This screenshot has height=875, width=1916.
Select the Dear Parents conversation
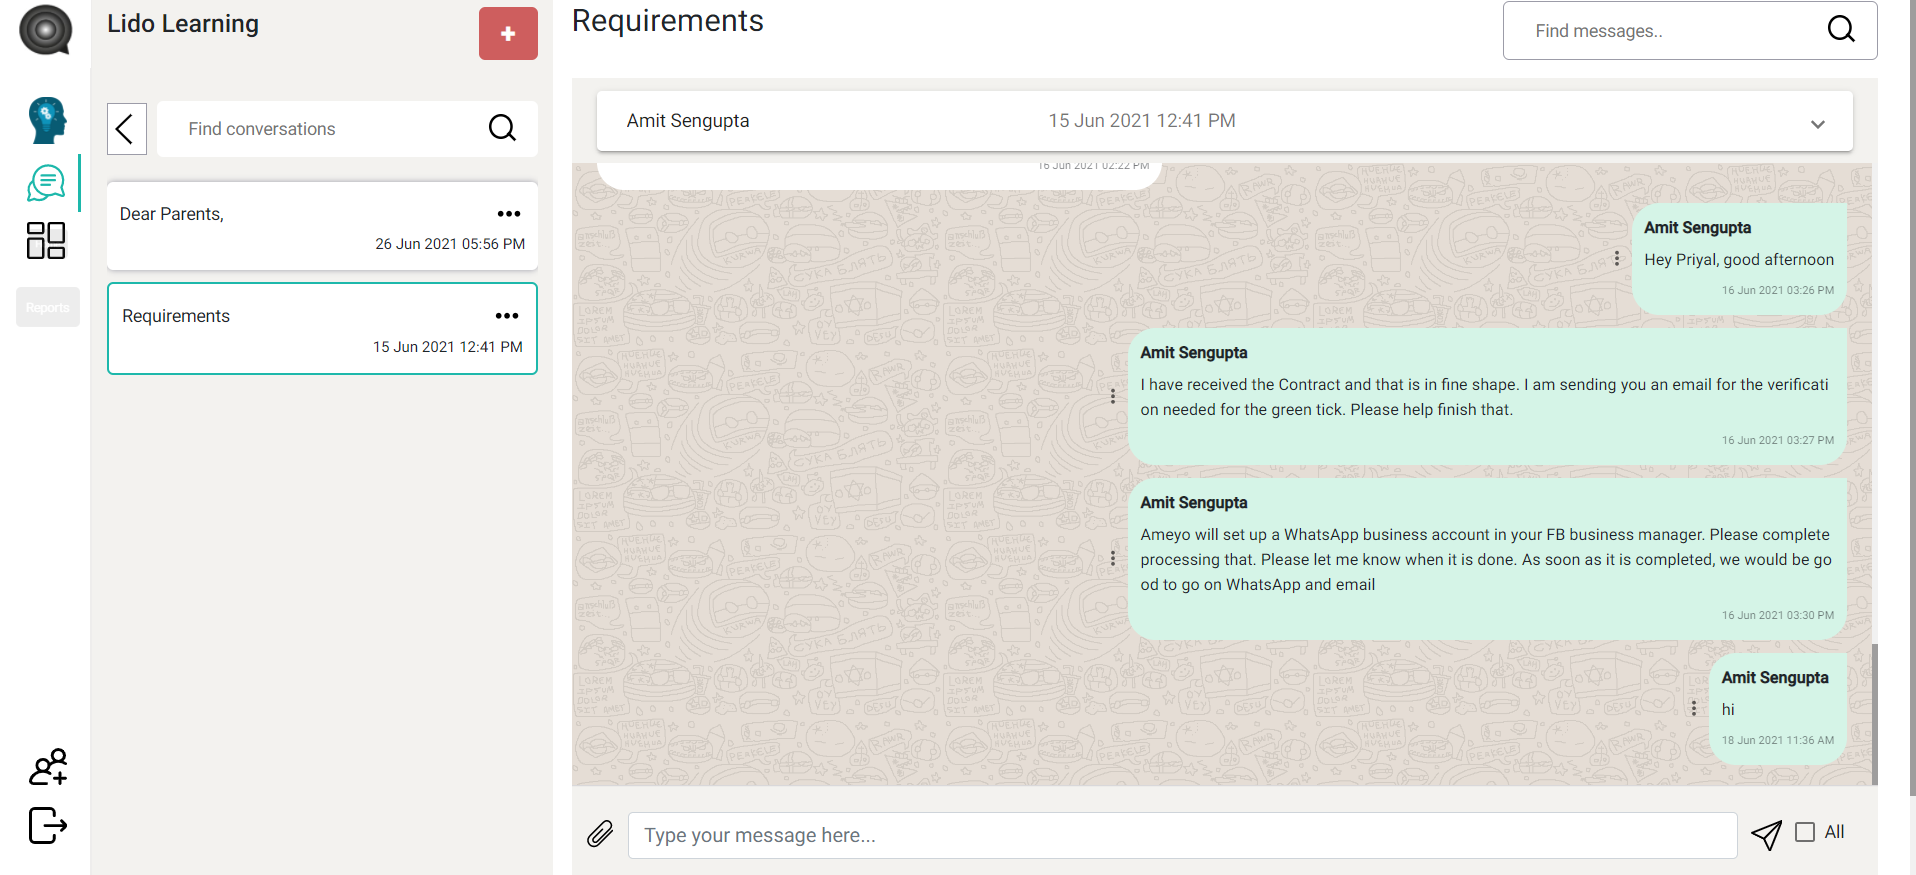pos(300,227)
